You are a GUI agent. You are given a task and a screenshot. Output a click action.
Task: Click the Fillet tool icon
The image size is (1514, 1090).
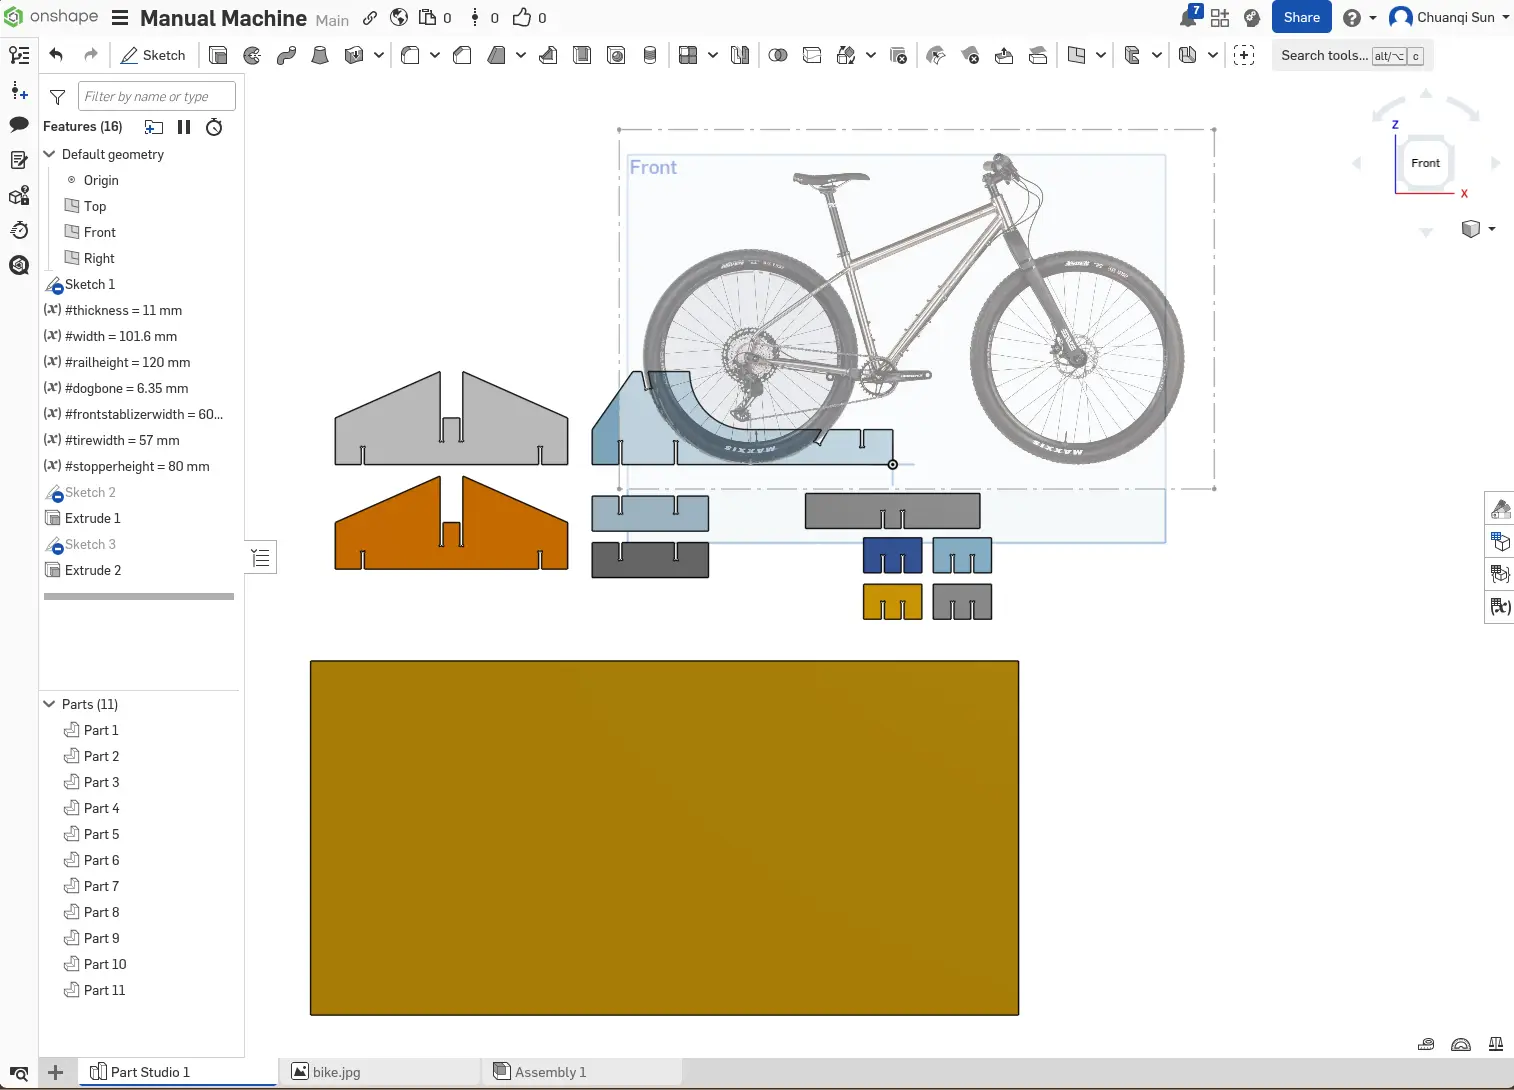410,56
